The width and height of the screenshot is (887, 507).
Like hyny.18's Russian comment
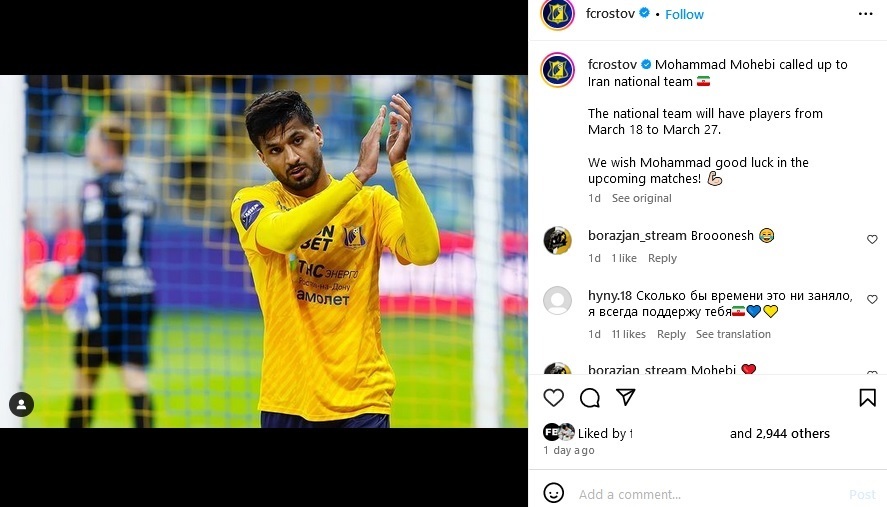[x=872, y=299]
